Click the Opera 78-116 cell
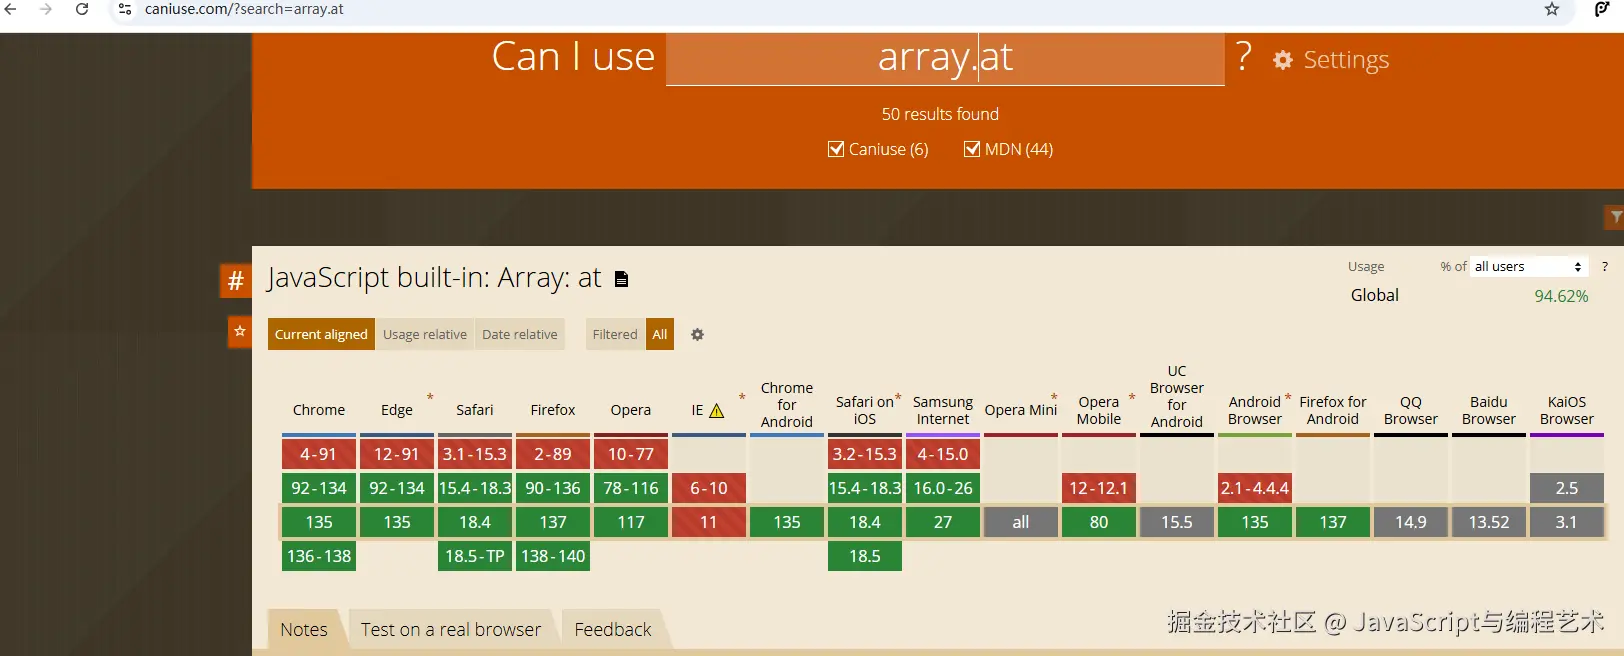Screen dimensions: 1624x656 tap(631, 488)
